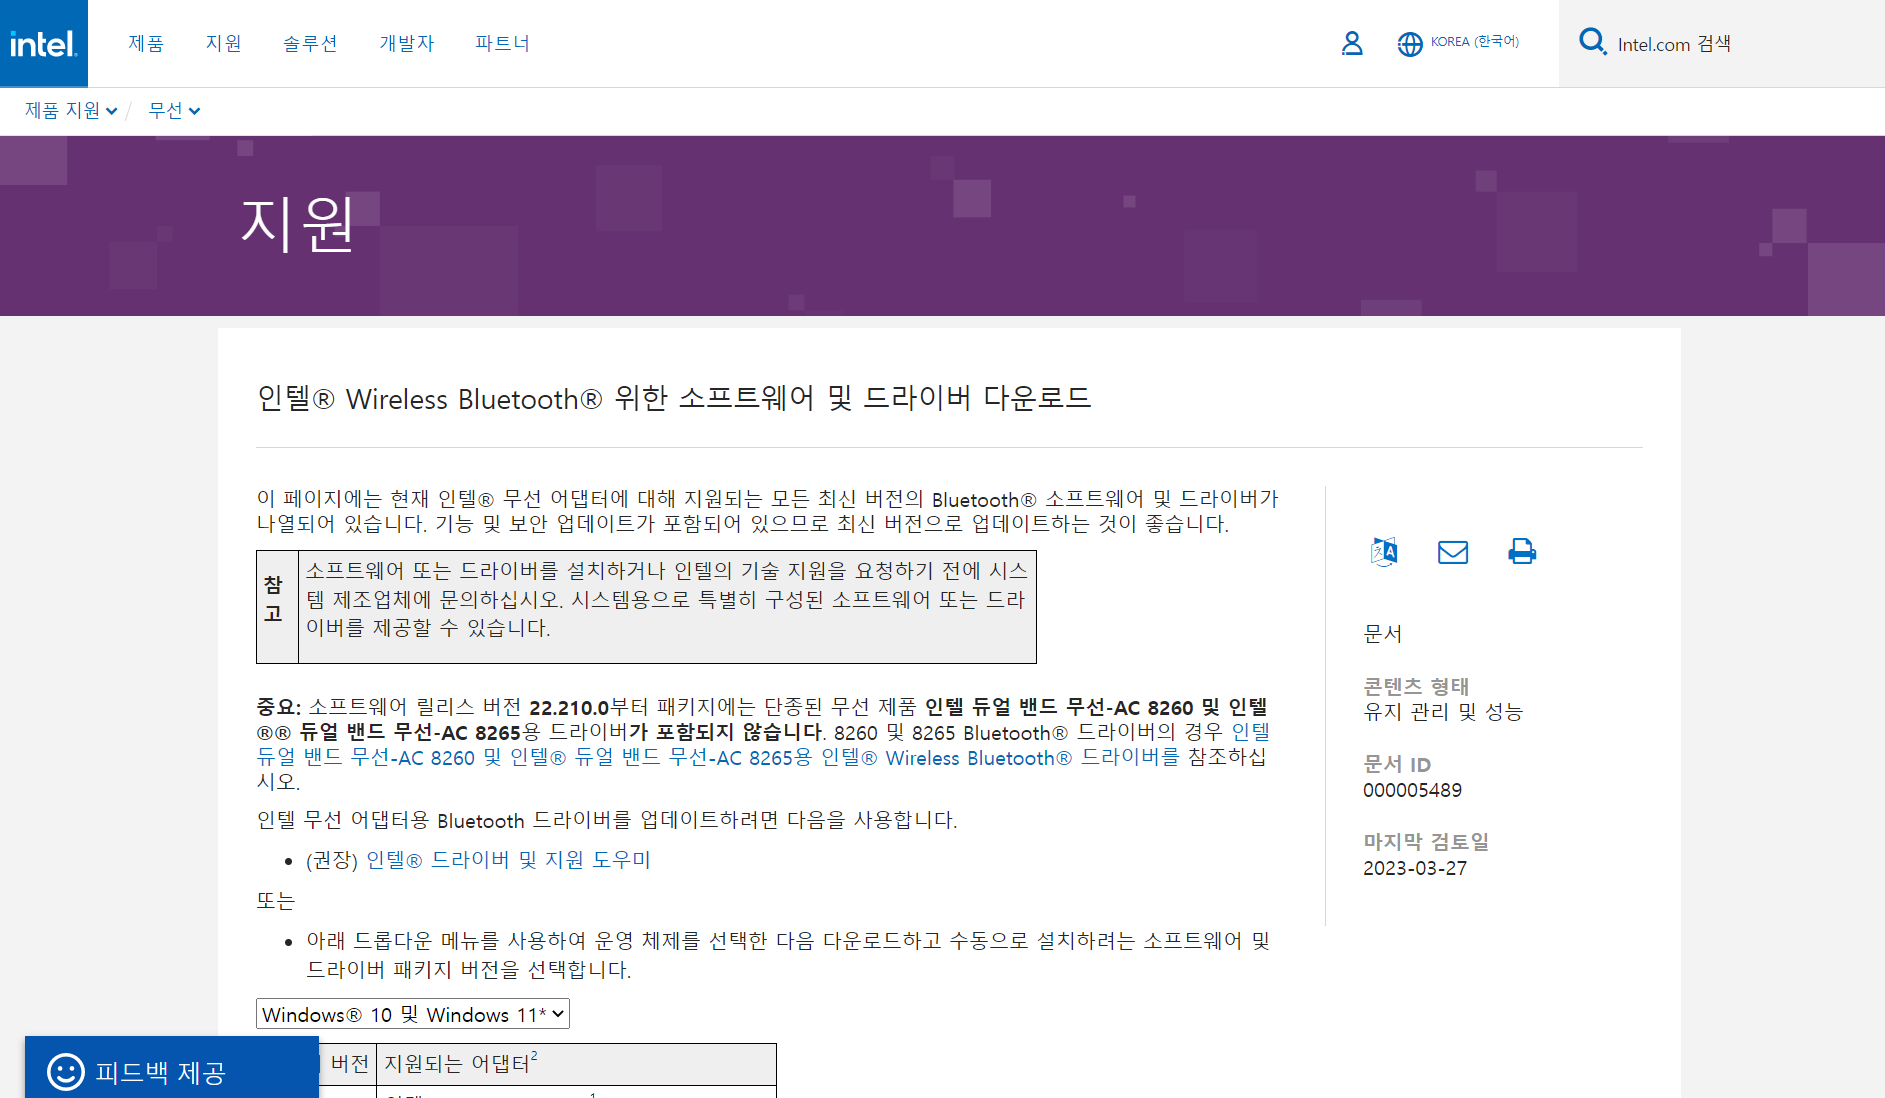1885x1098 pixels.
Task: Open the Windows 10 및 Windows 11 dropdown
Action: [413, 1014]
